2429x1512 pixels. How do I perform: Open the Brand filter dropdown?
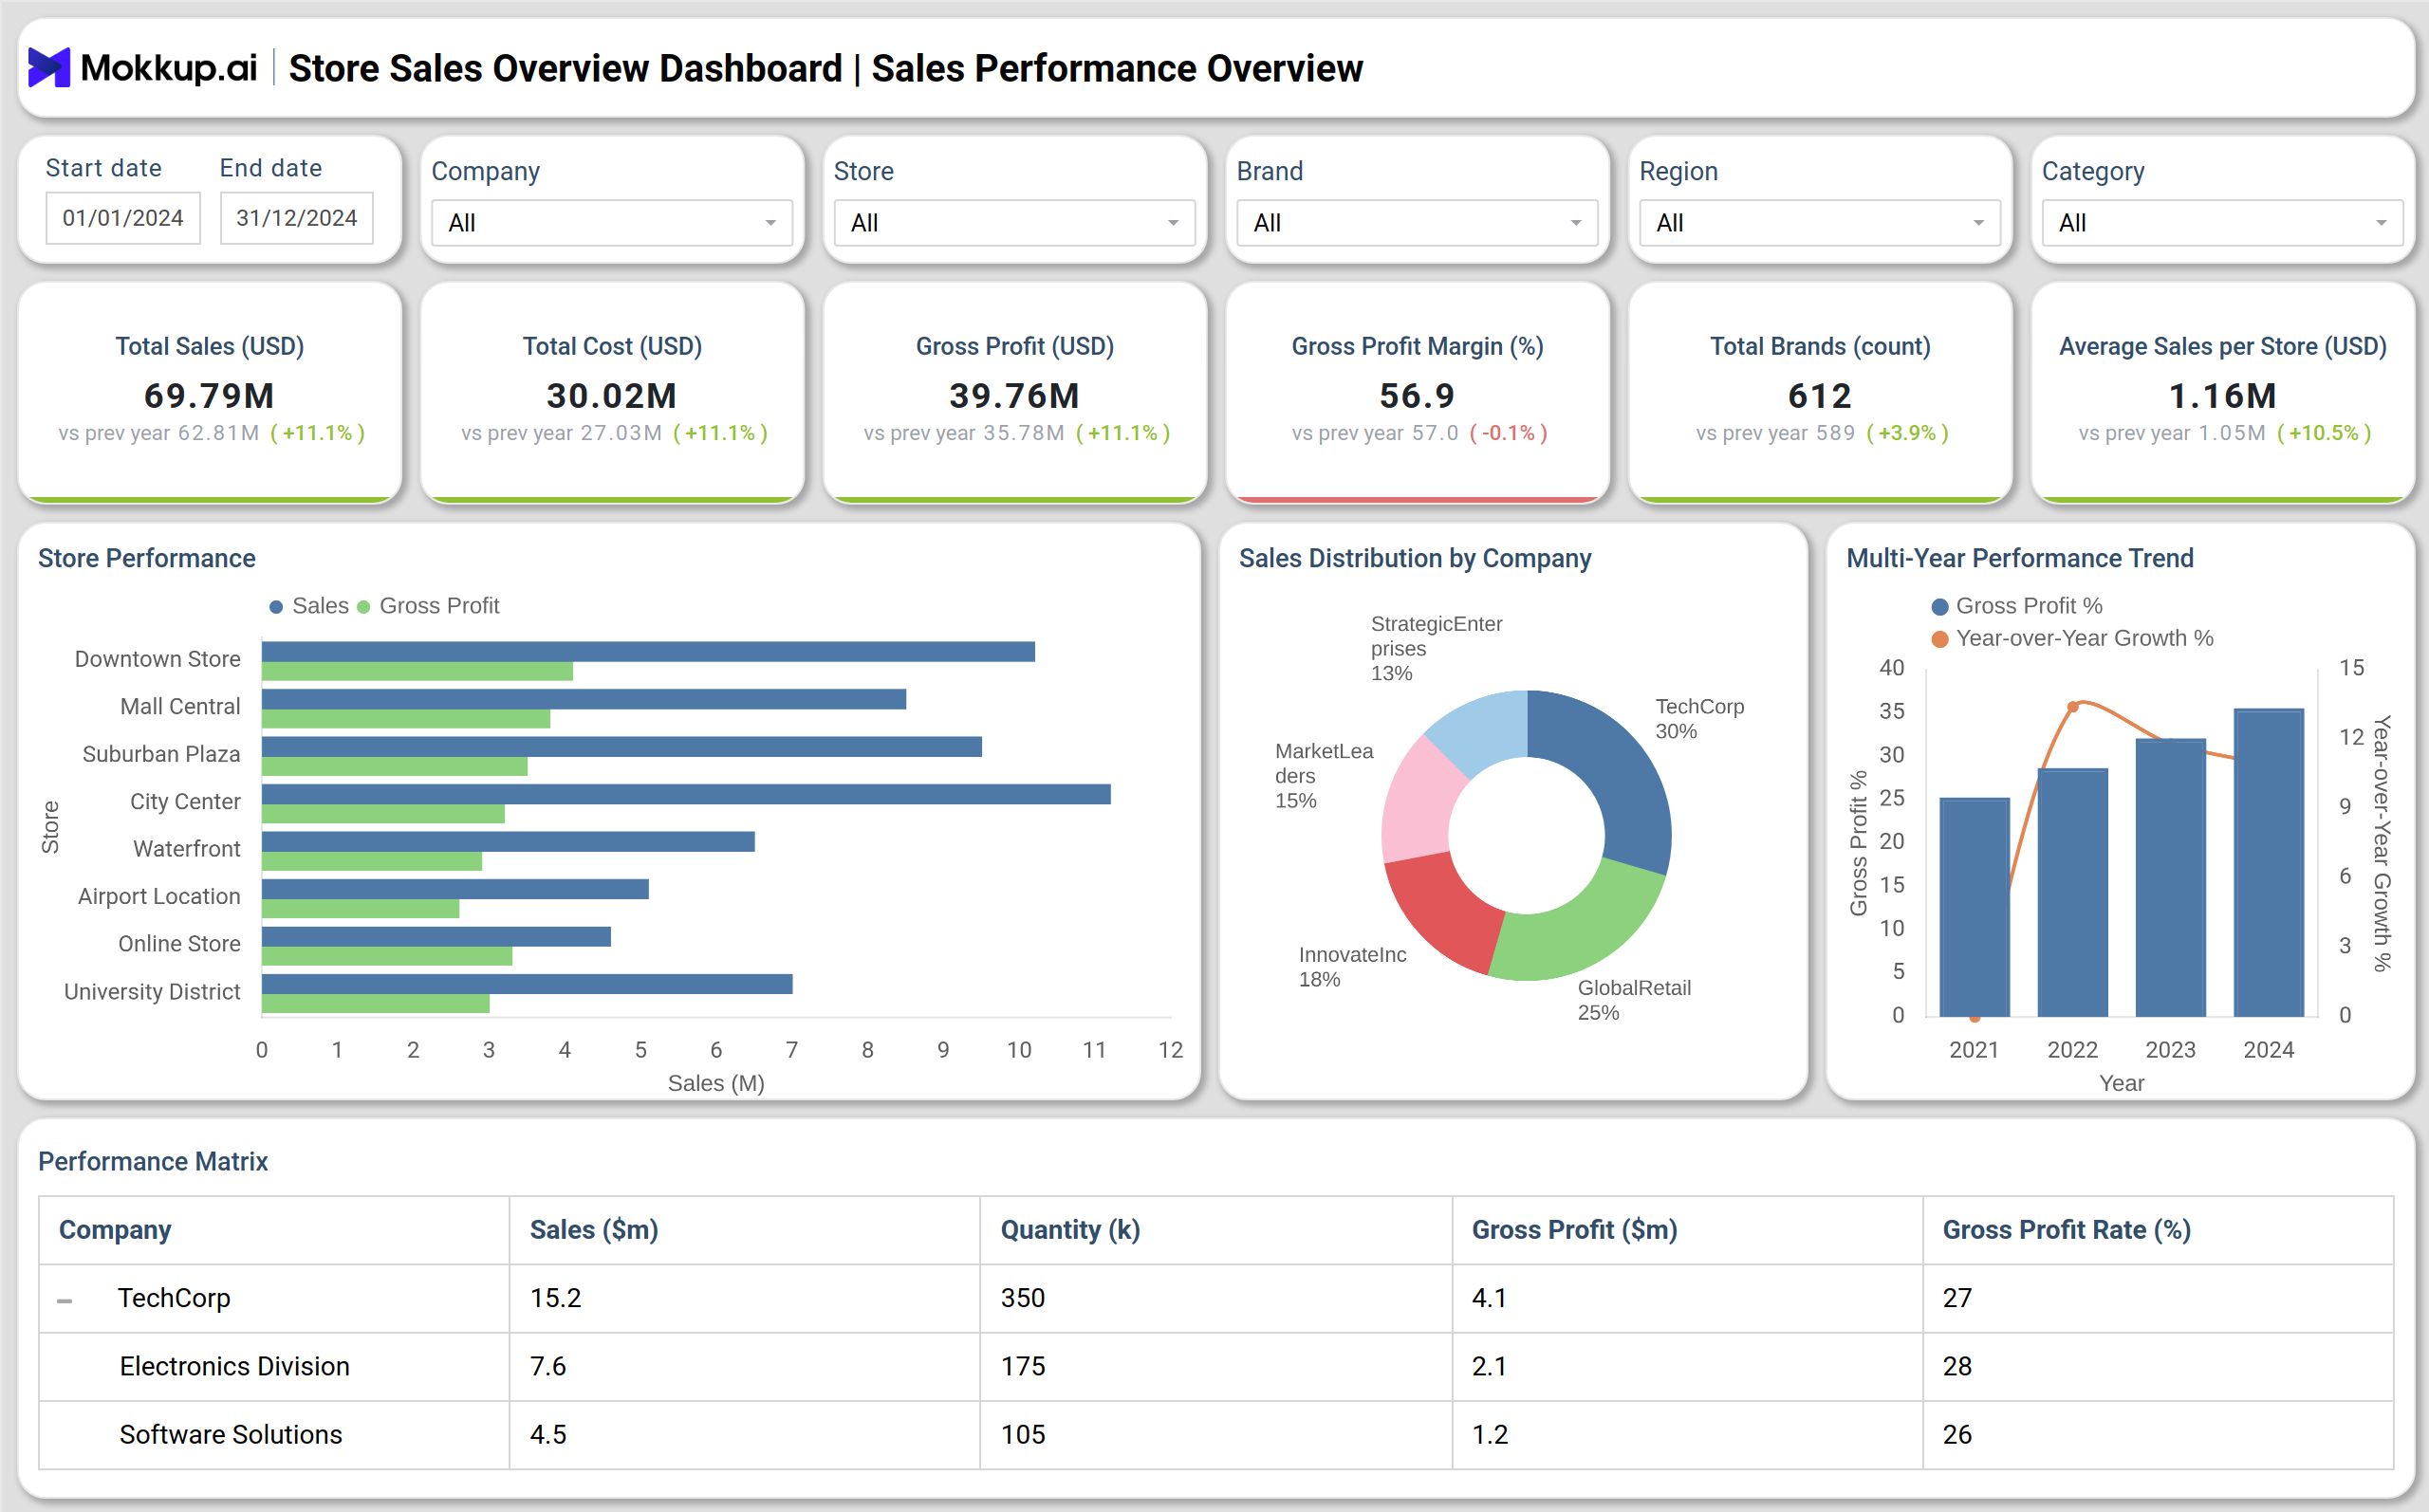point(1417,222)
